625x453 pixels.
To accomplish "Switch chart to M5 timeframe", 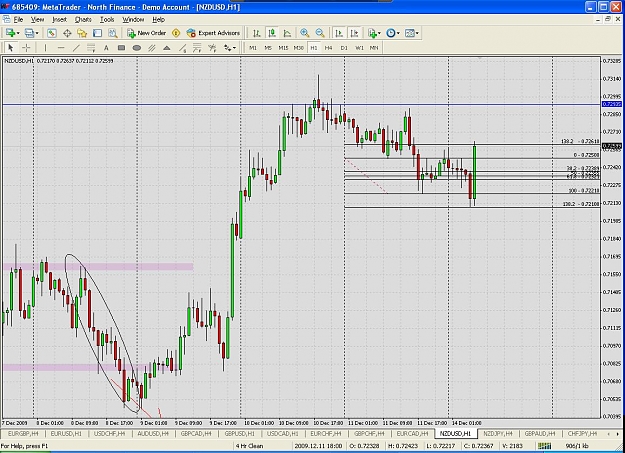I will tap(268, 48).
